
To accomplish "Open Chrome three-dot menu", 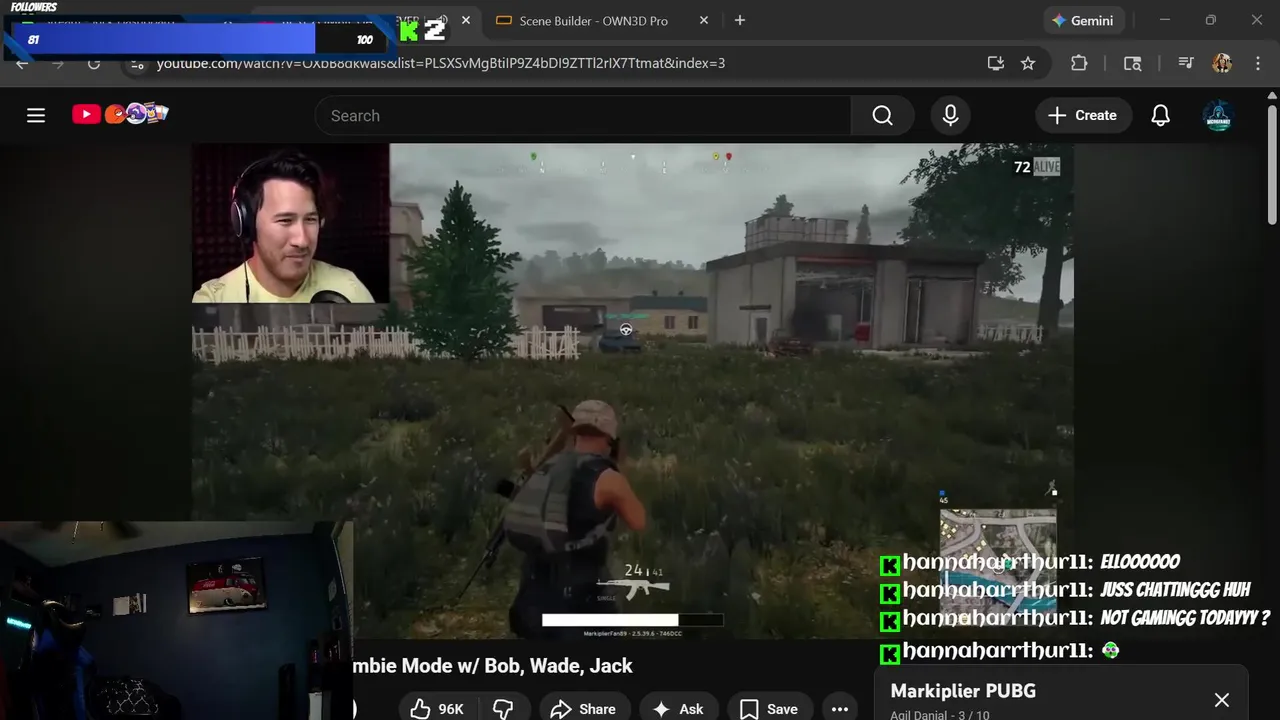I will coord(1257,63).
